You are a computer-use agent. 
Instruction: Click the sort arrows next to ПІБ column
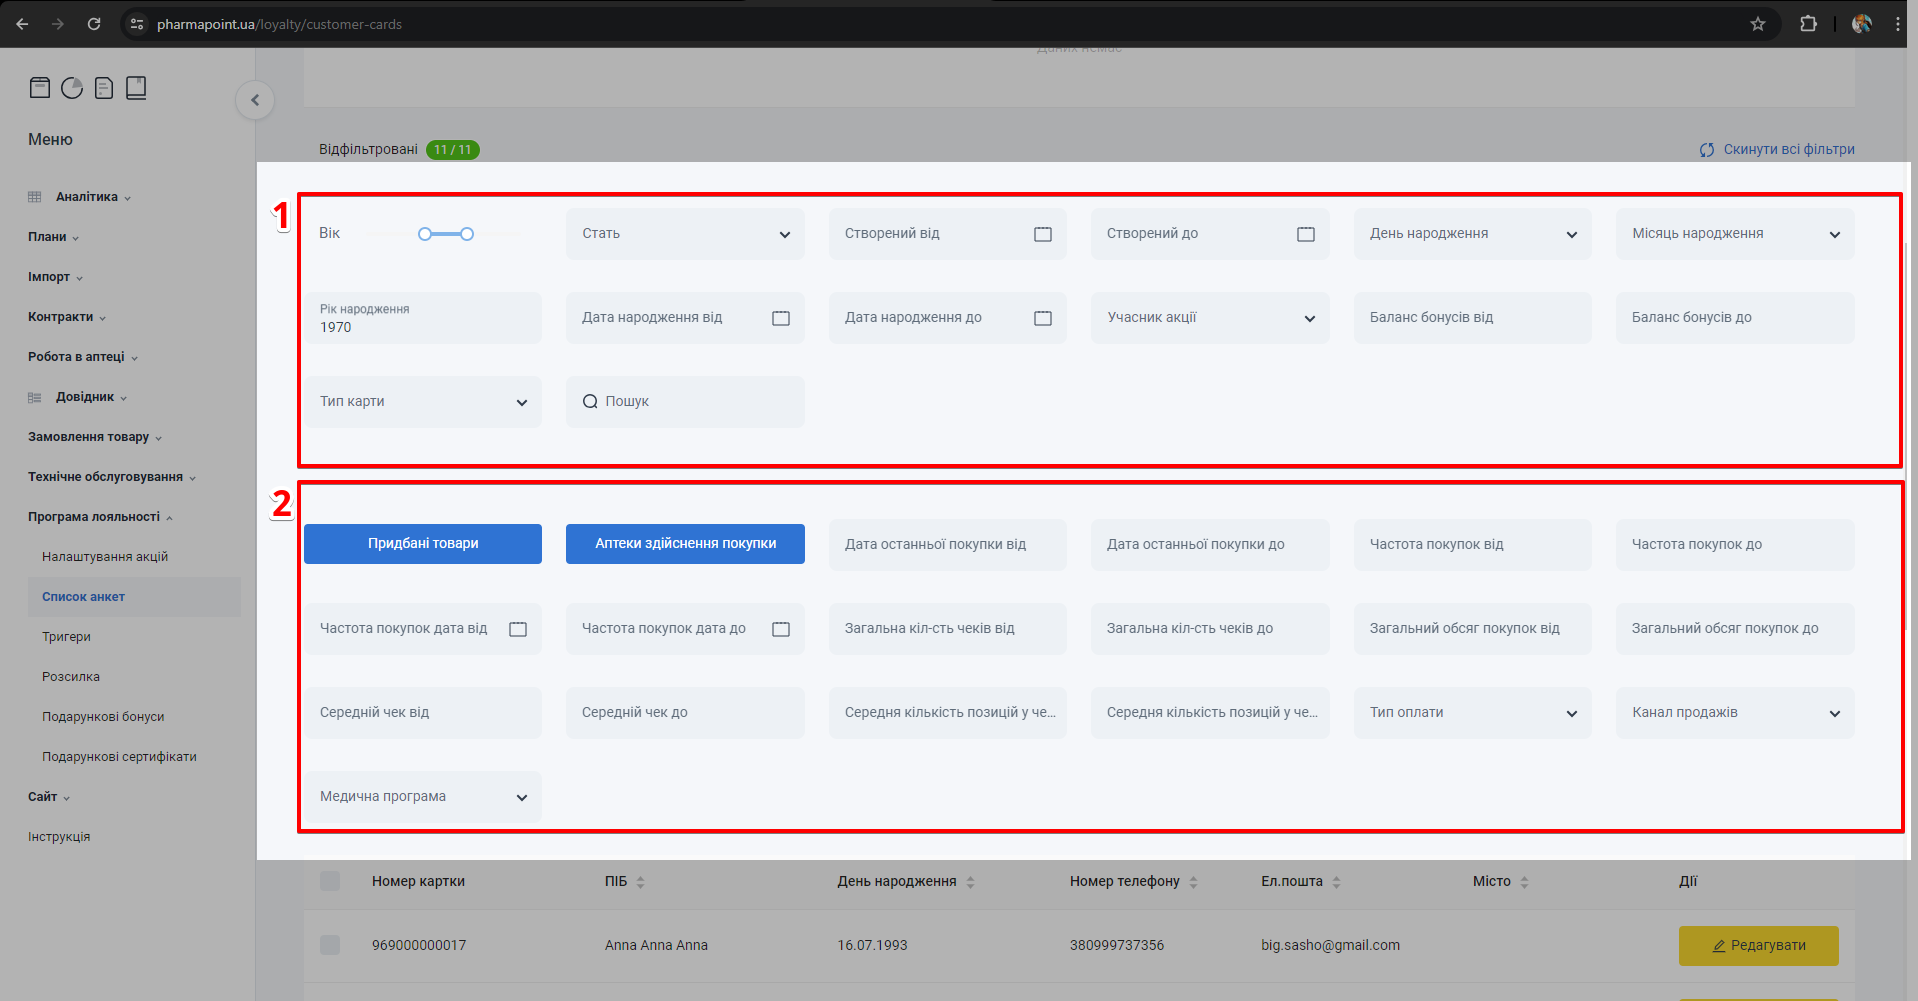pyautogui.click(x=640, y=882)
